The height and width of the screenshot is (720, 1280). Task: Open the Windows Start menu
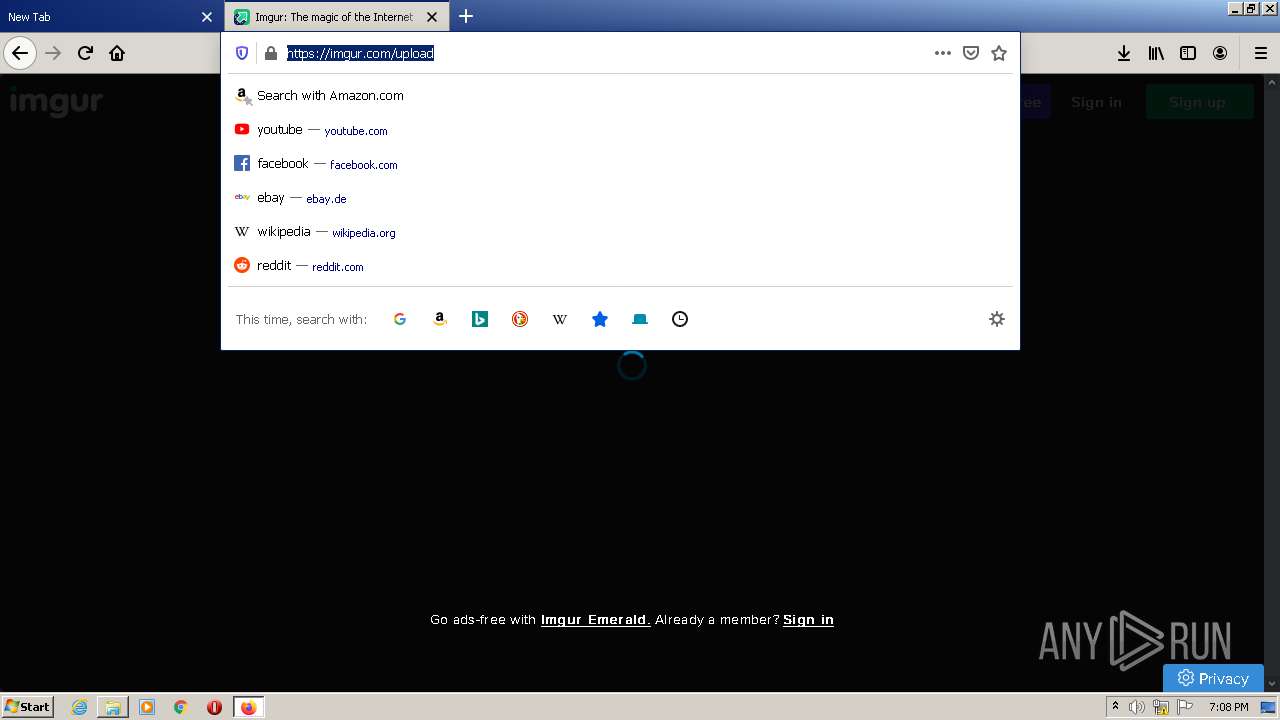pyautogui.click(x=27, y=707)
